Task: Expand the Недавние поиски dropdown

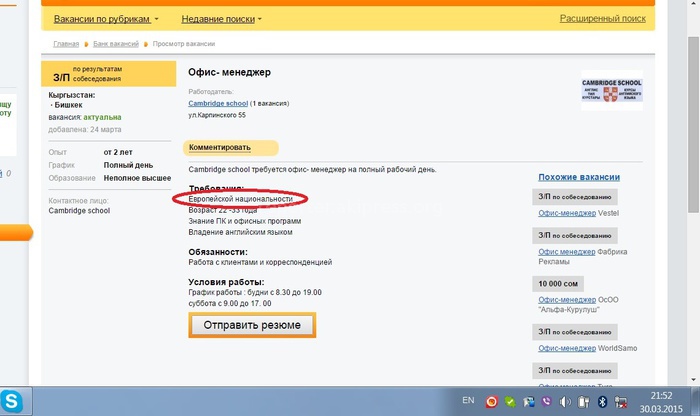Action: pos(221,19)
